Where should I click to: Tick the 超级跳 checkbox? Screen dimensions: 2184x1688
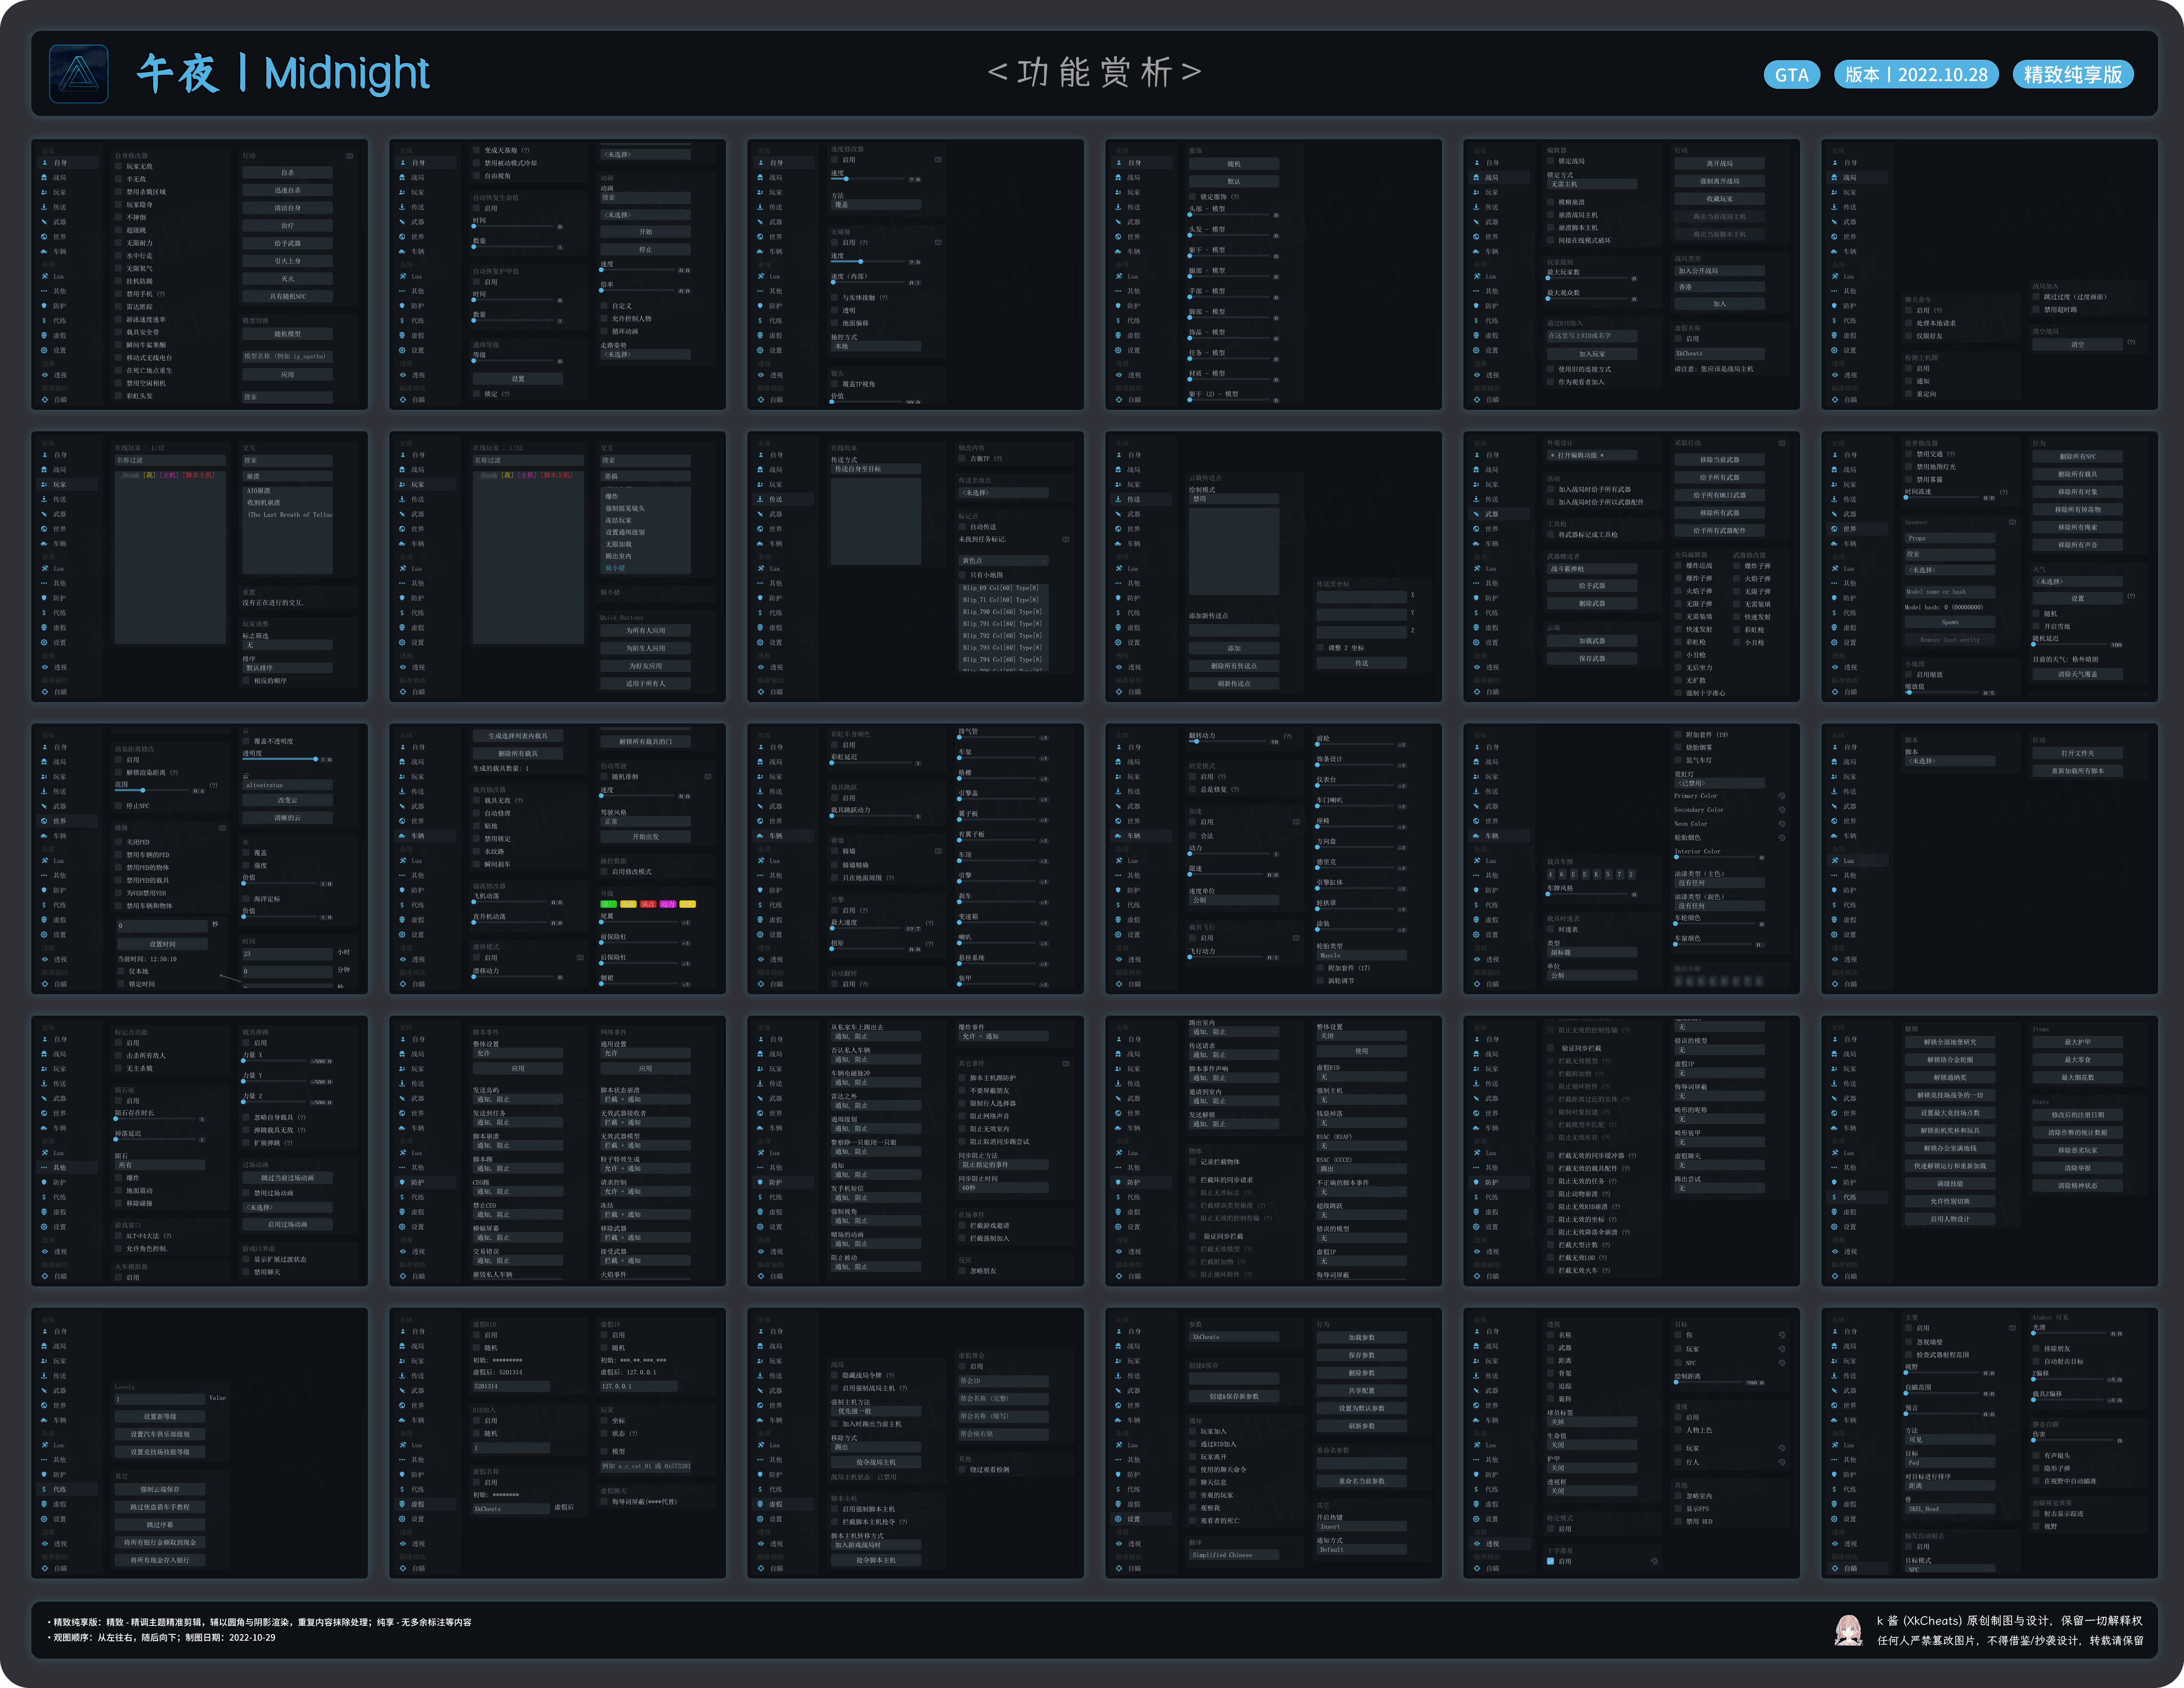[119, 230]
